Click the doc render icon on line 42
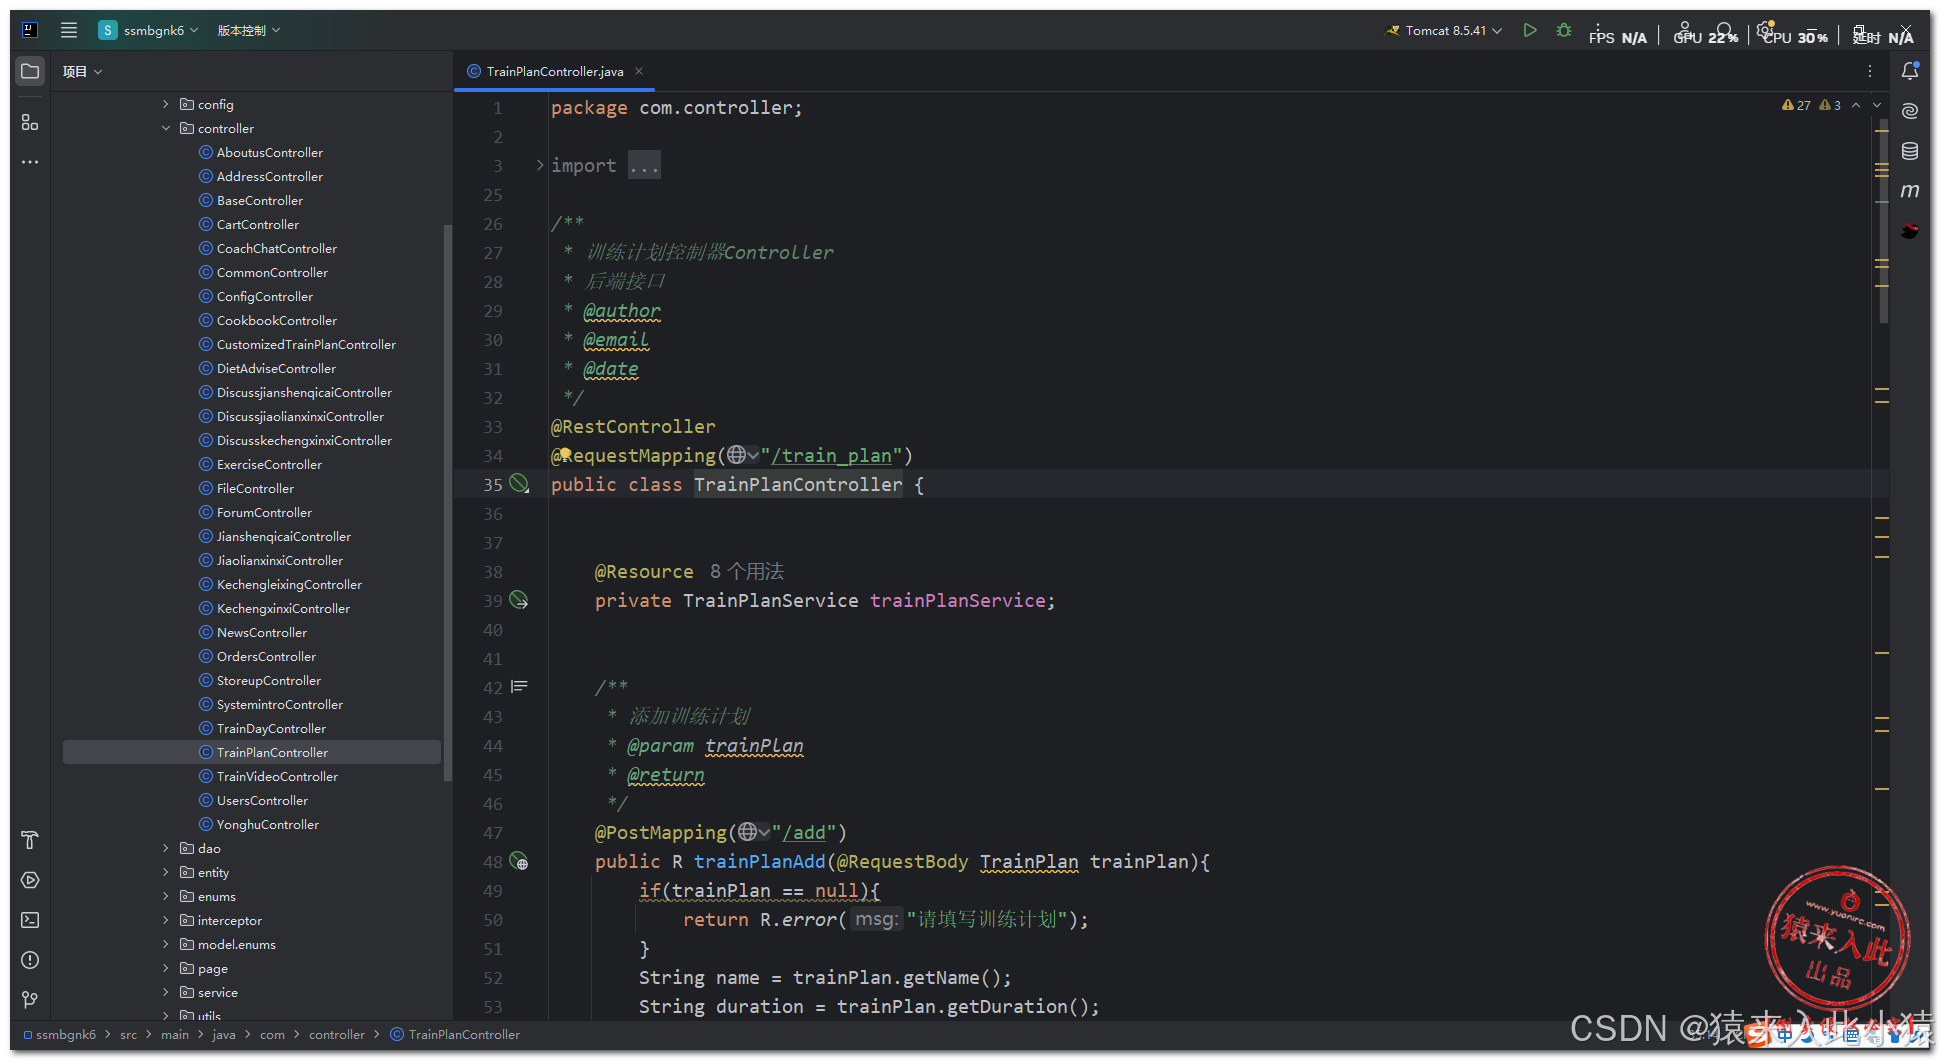 tap(519, 687)
